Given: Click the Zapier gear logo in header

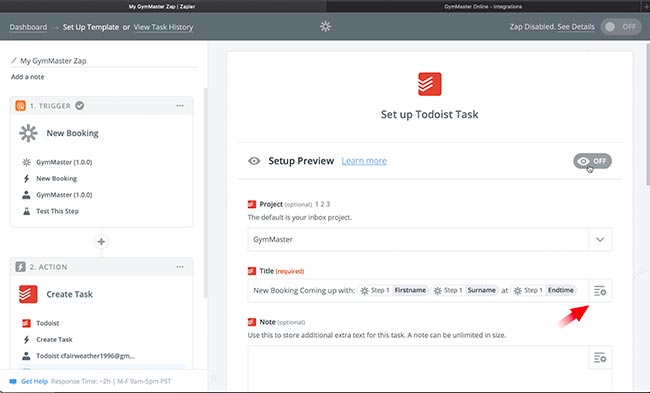Looking at the screenshot, I should 325,27.
